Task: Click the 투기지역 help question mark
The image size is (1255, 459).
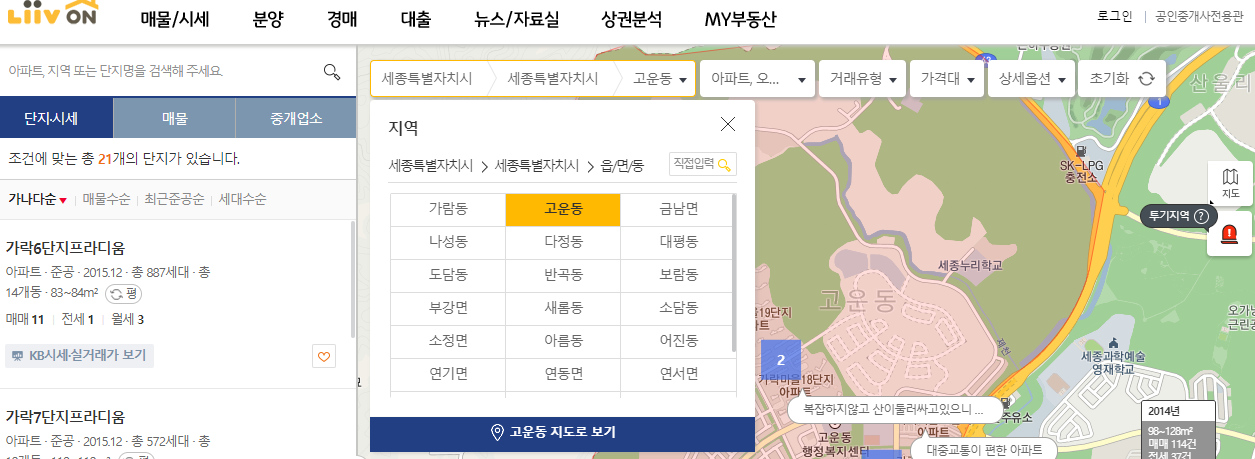Action: click(1201, 216)
